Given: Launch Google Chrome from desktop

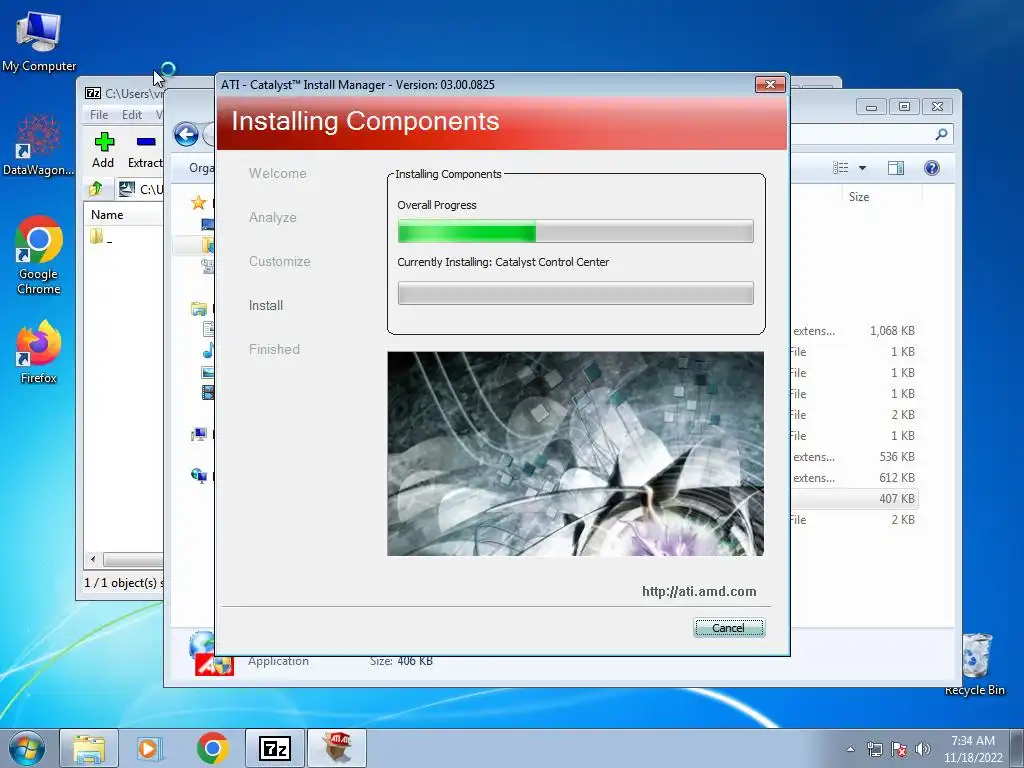Looking at the screenshot, I should coord(39,255).
